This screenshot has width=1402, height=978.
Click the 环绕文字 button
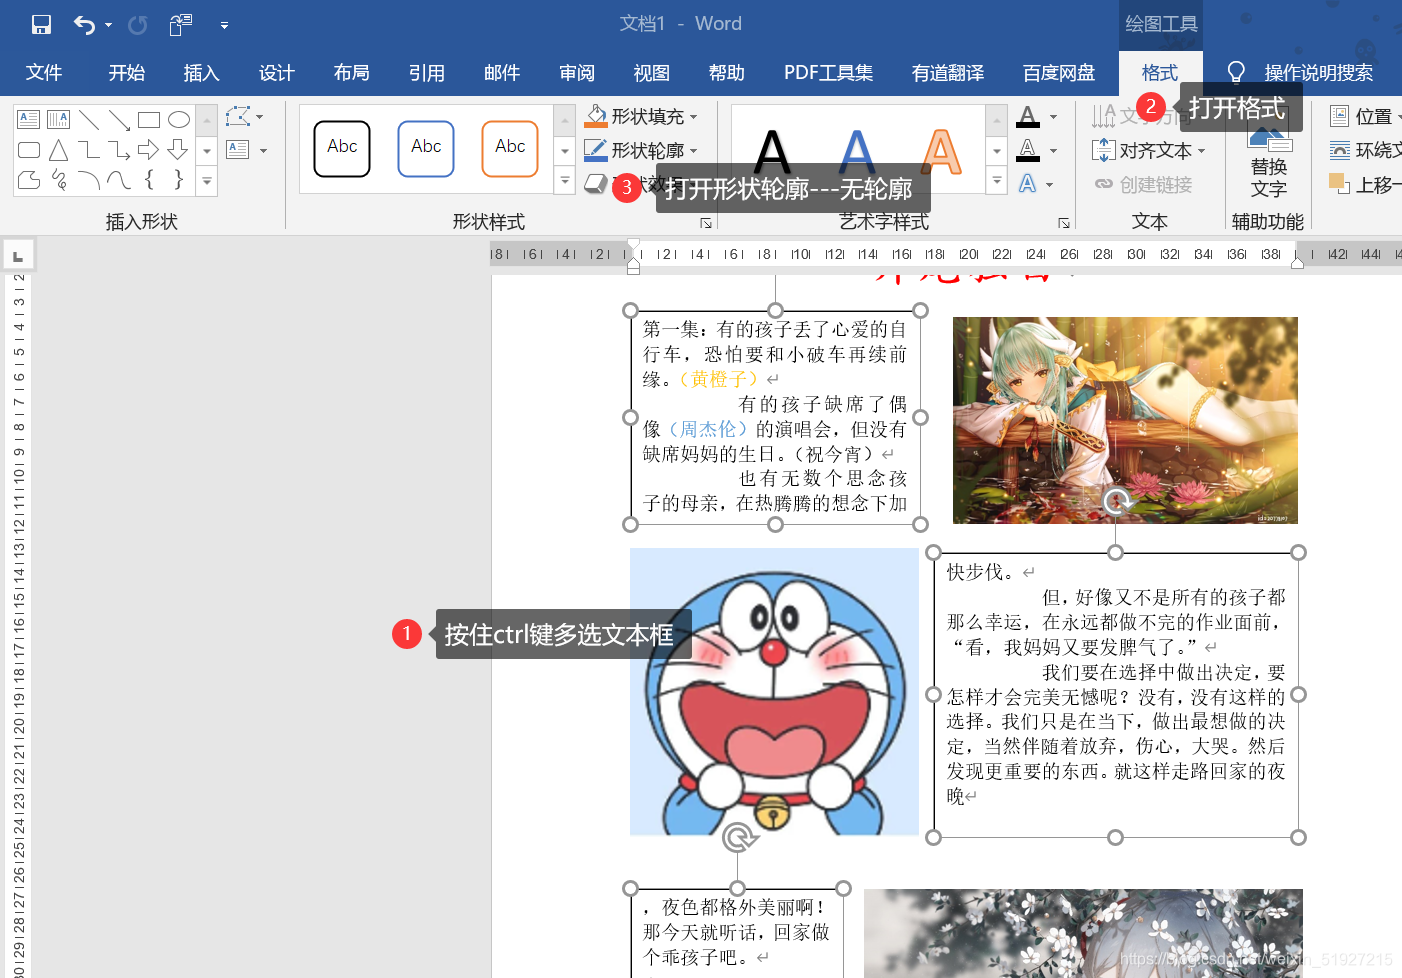[x=1365, y=151]
